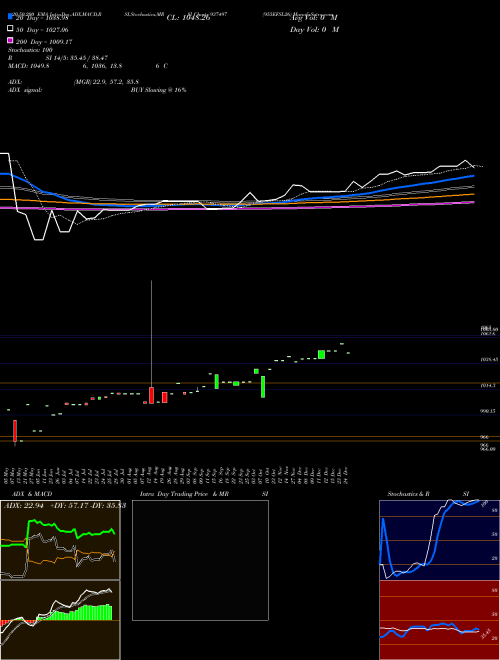Click the 990.15 price axis label

tap(489, 411)
